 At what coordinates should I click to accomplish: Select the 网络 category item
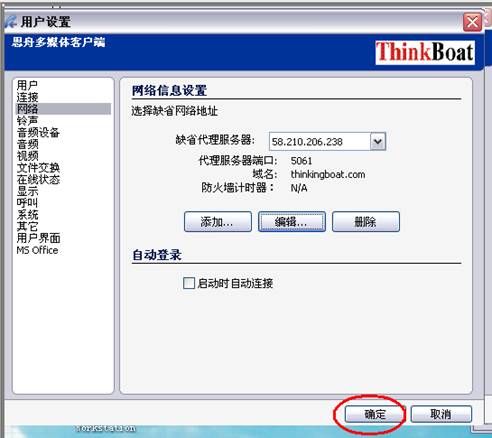(x=63, y=109)
